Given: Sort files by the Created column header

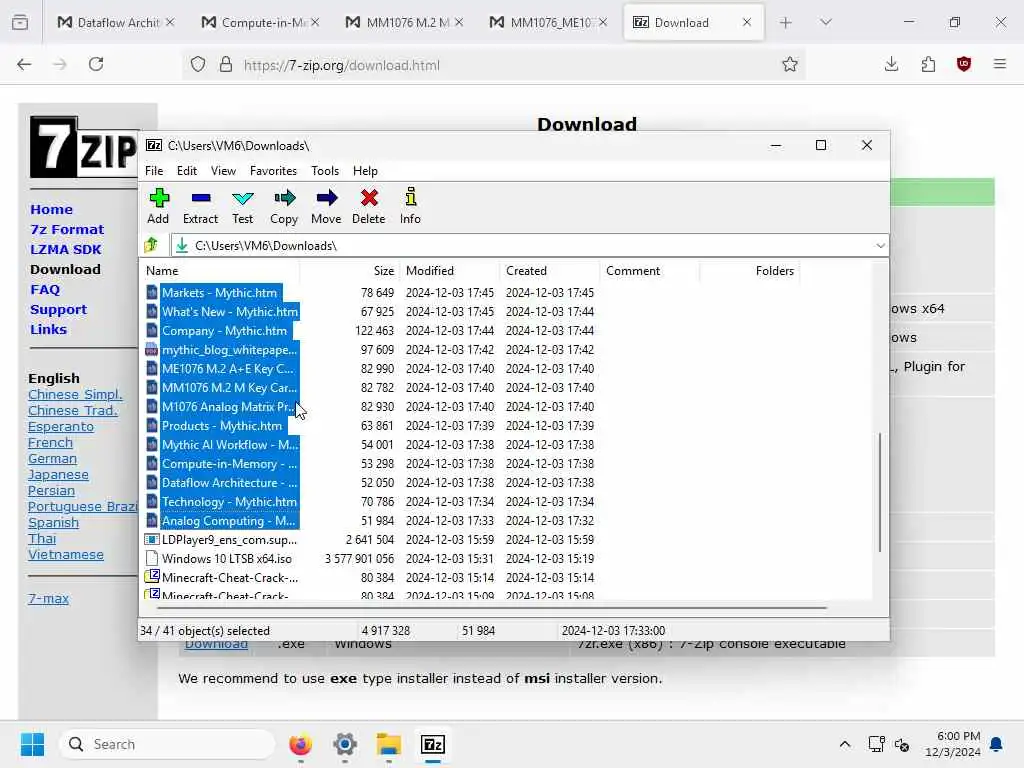Looking at the screenshot, I should click(549, 270).
